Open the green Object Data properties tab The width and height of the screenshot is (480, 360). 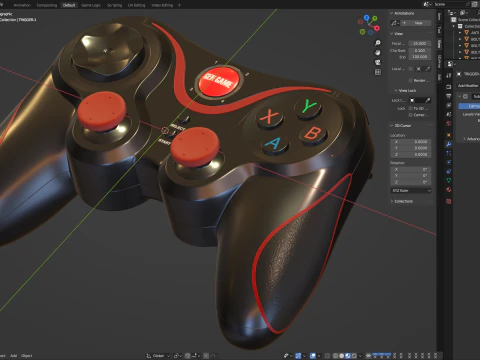point(449,180)
